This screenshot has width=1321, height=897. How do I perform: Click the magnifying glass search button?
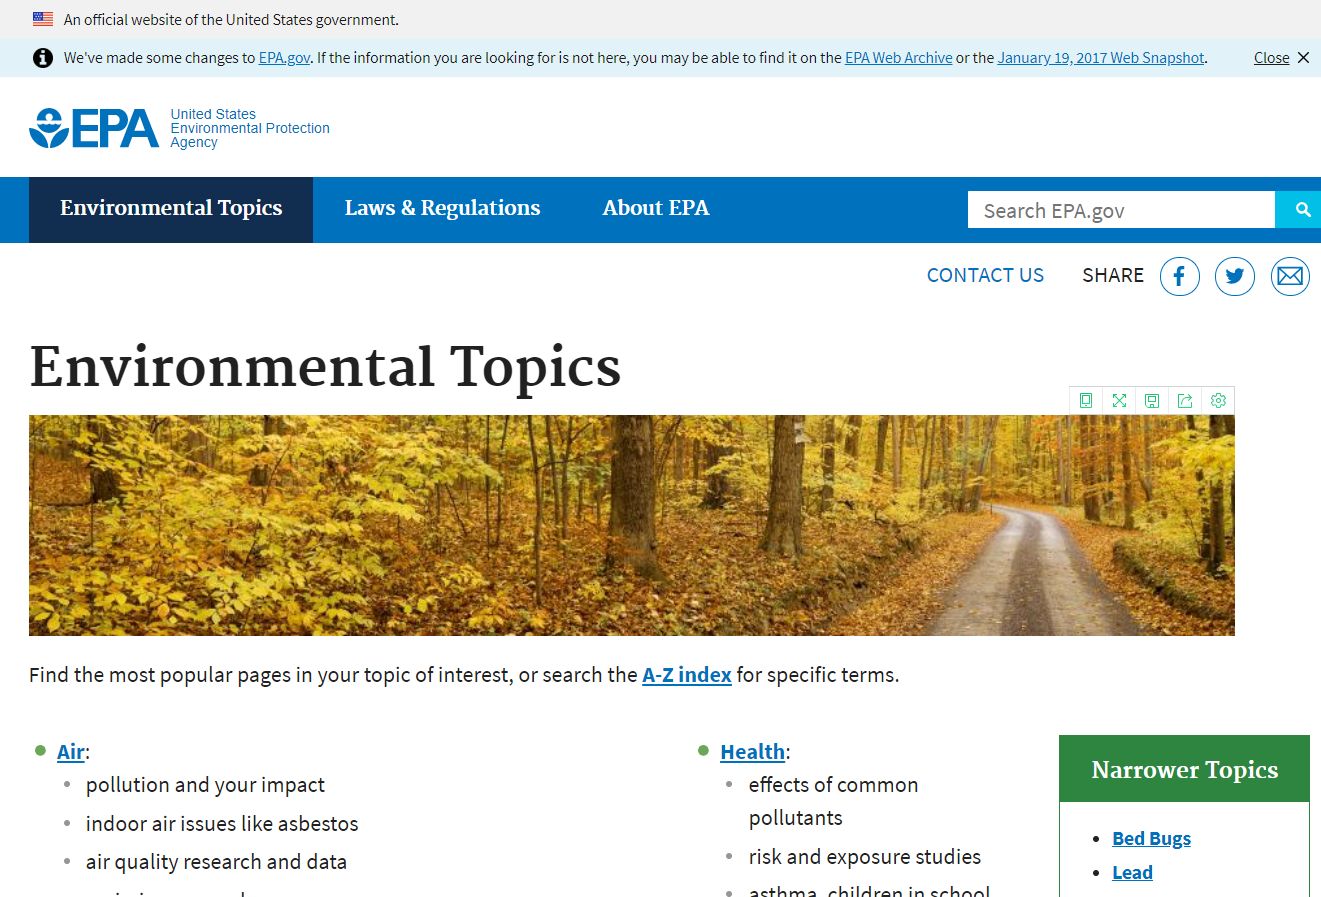point(1302,210)
